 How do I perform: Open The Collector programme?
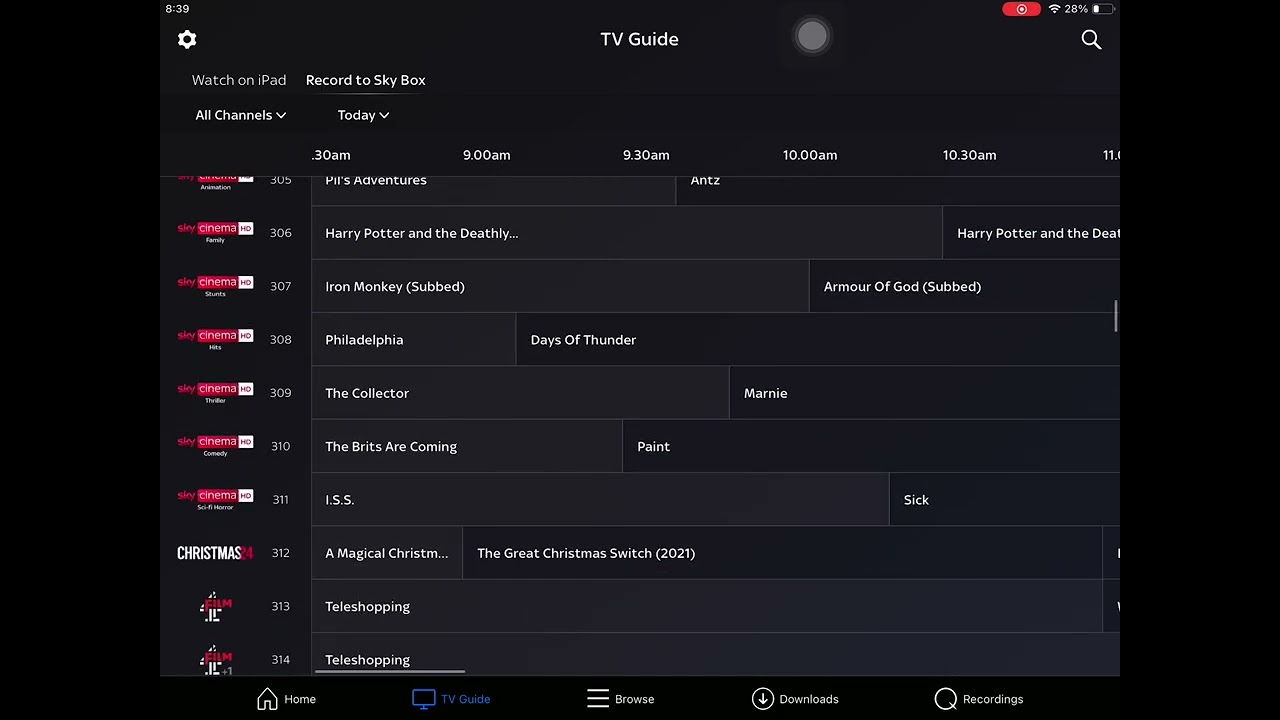(x=520, y=393)
